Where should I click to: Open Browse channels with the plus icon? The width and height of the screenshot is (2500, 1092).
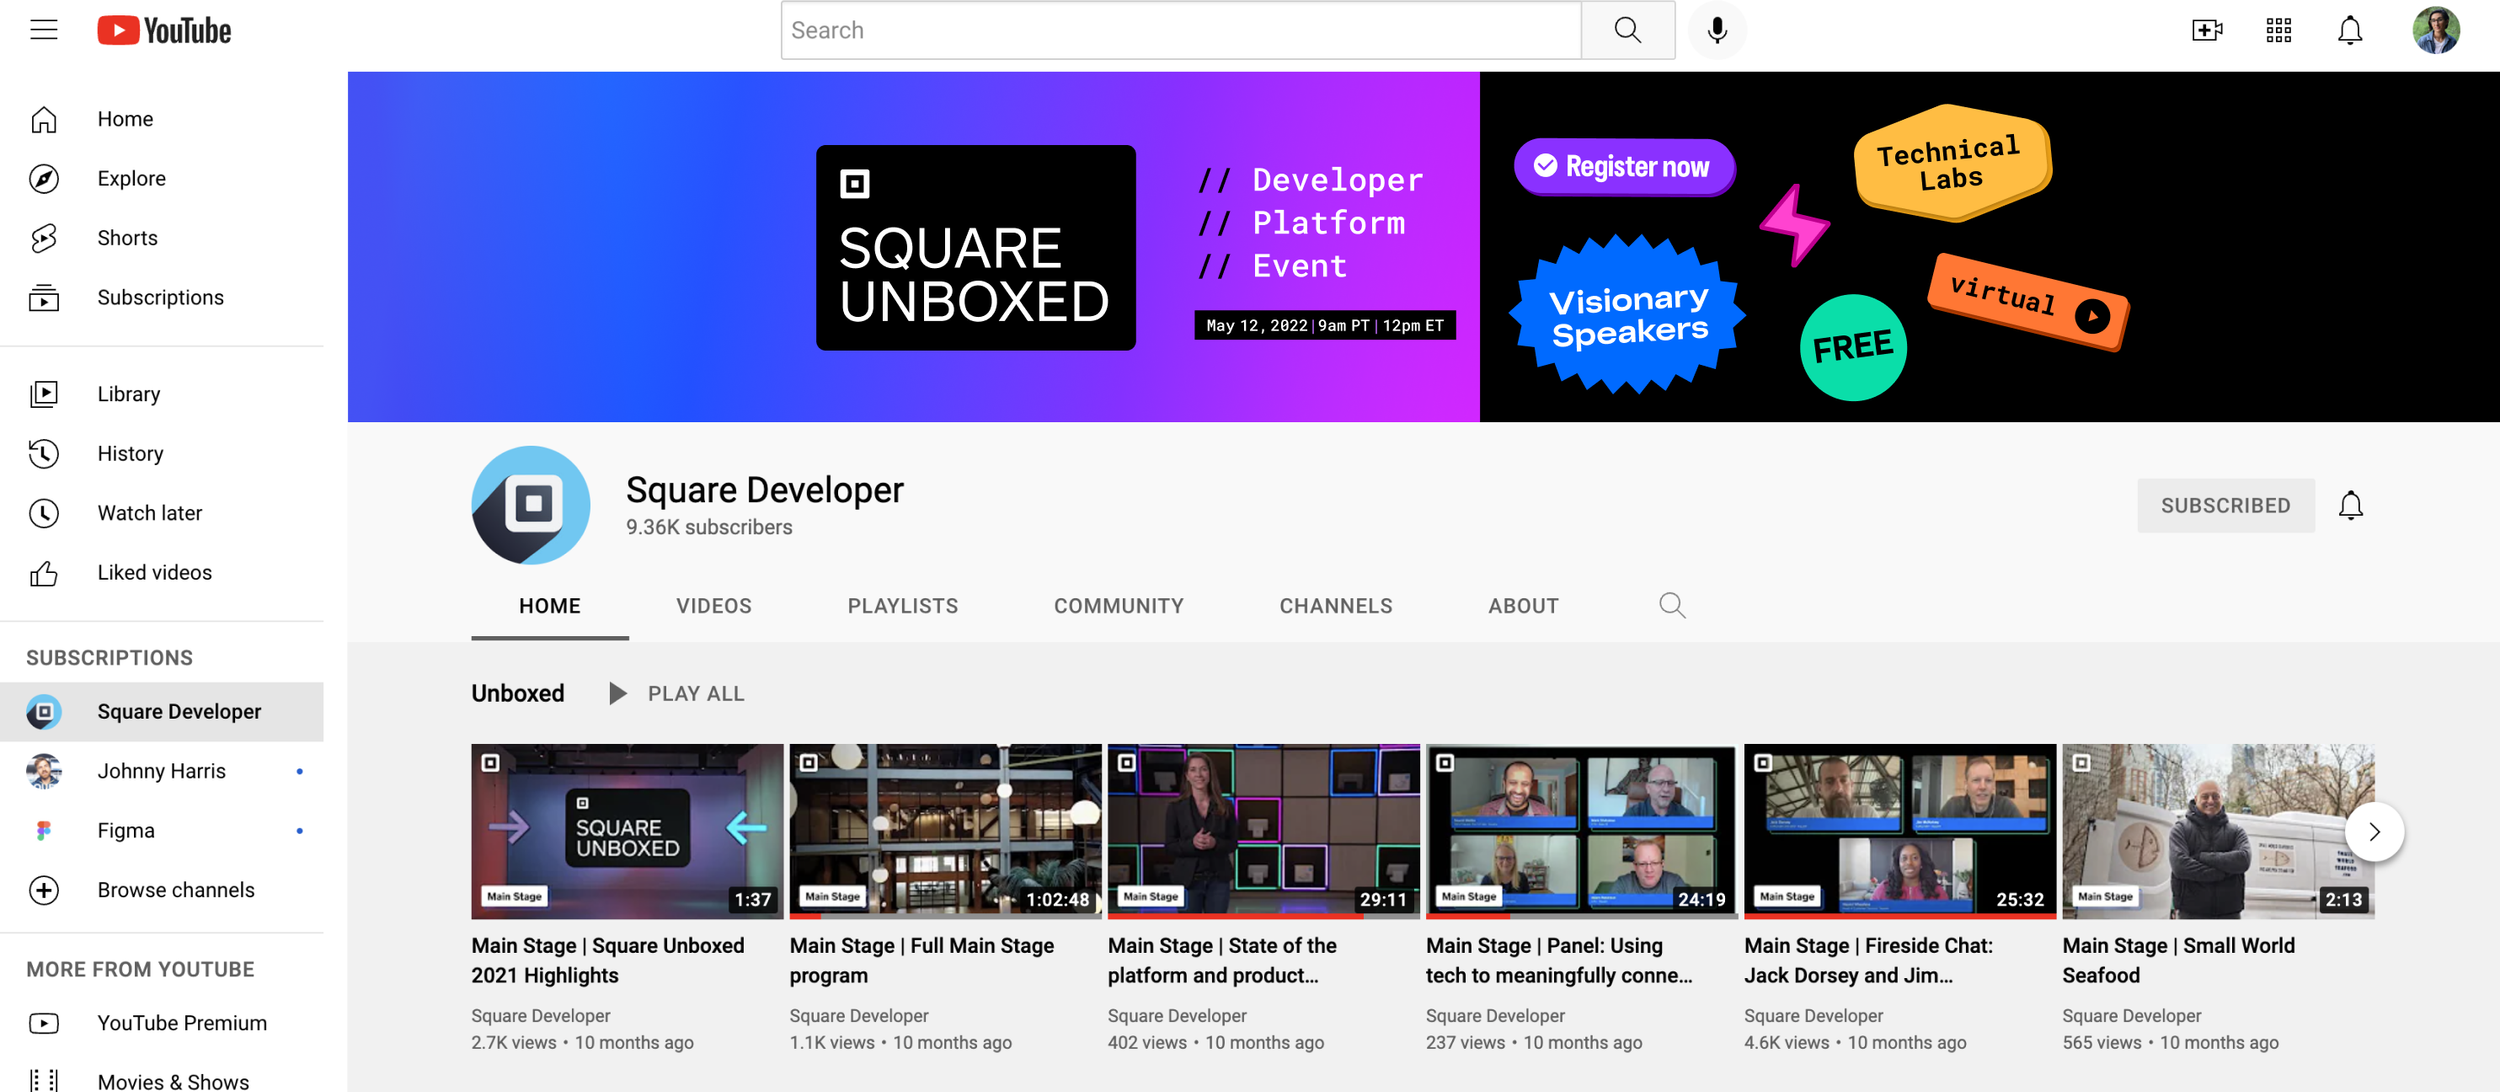175,890
